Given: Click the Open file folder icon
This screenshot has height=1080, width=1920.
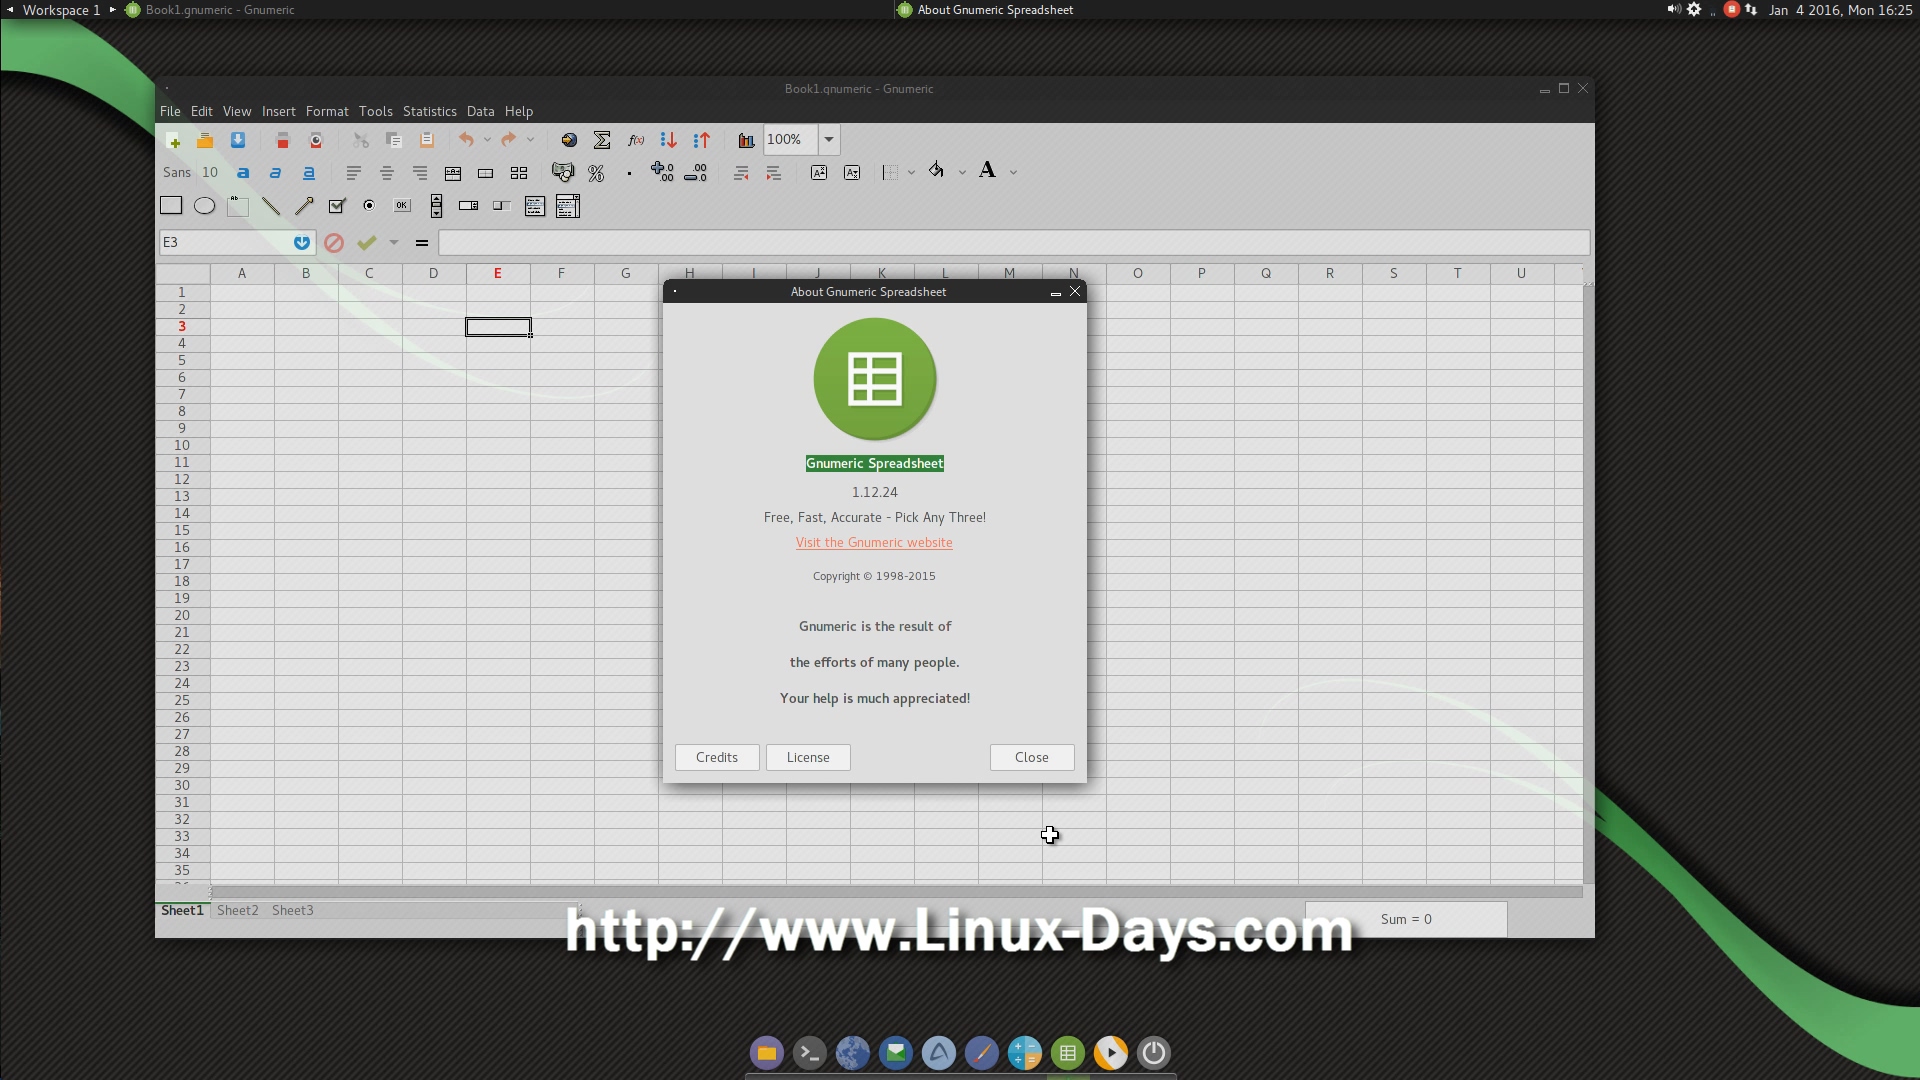Looking at the screenshot, I should [205, 140].
